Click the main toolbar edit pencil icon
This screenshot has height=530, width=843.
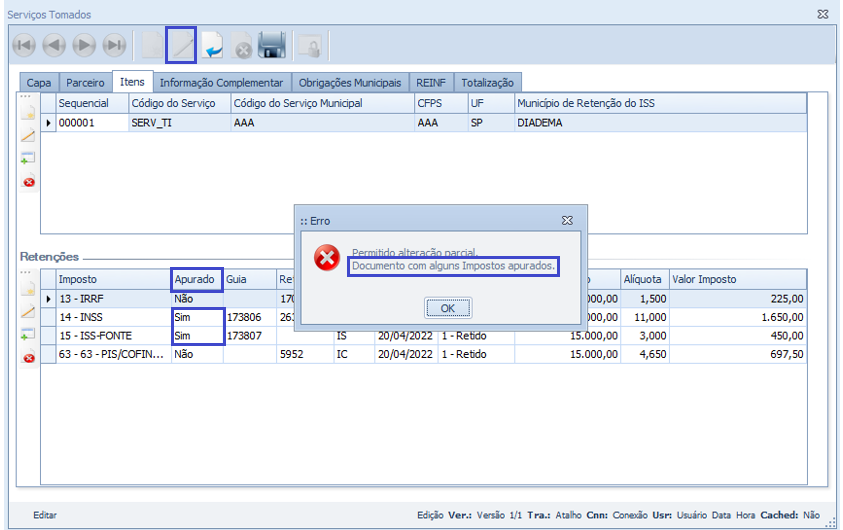(181, 45)
